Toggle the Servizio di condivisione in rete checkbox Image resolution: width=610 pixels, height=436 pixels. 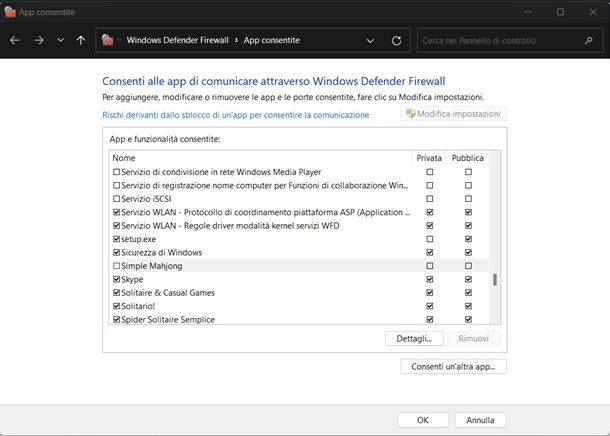116,172
